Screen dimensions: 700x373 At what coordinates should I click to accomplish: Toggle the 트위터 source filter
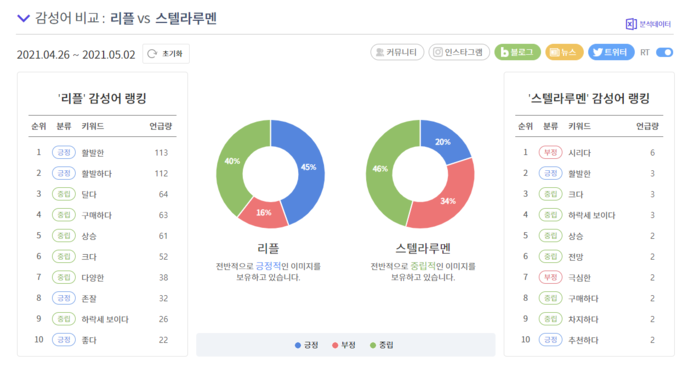click(x=611, y=52)
